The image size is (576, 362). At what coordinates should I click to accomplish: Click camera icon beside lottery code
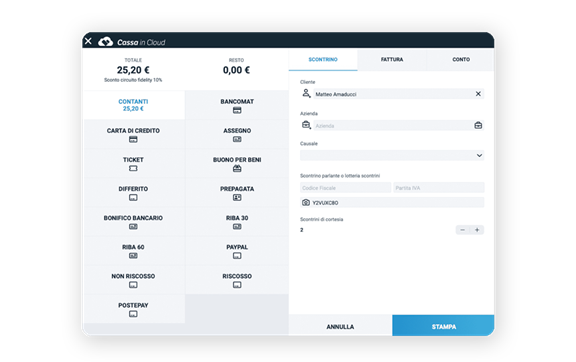tap(306, 202)
